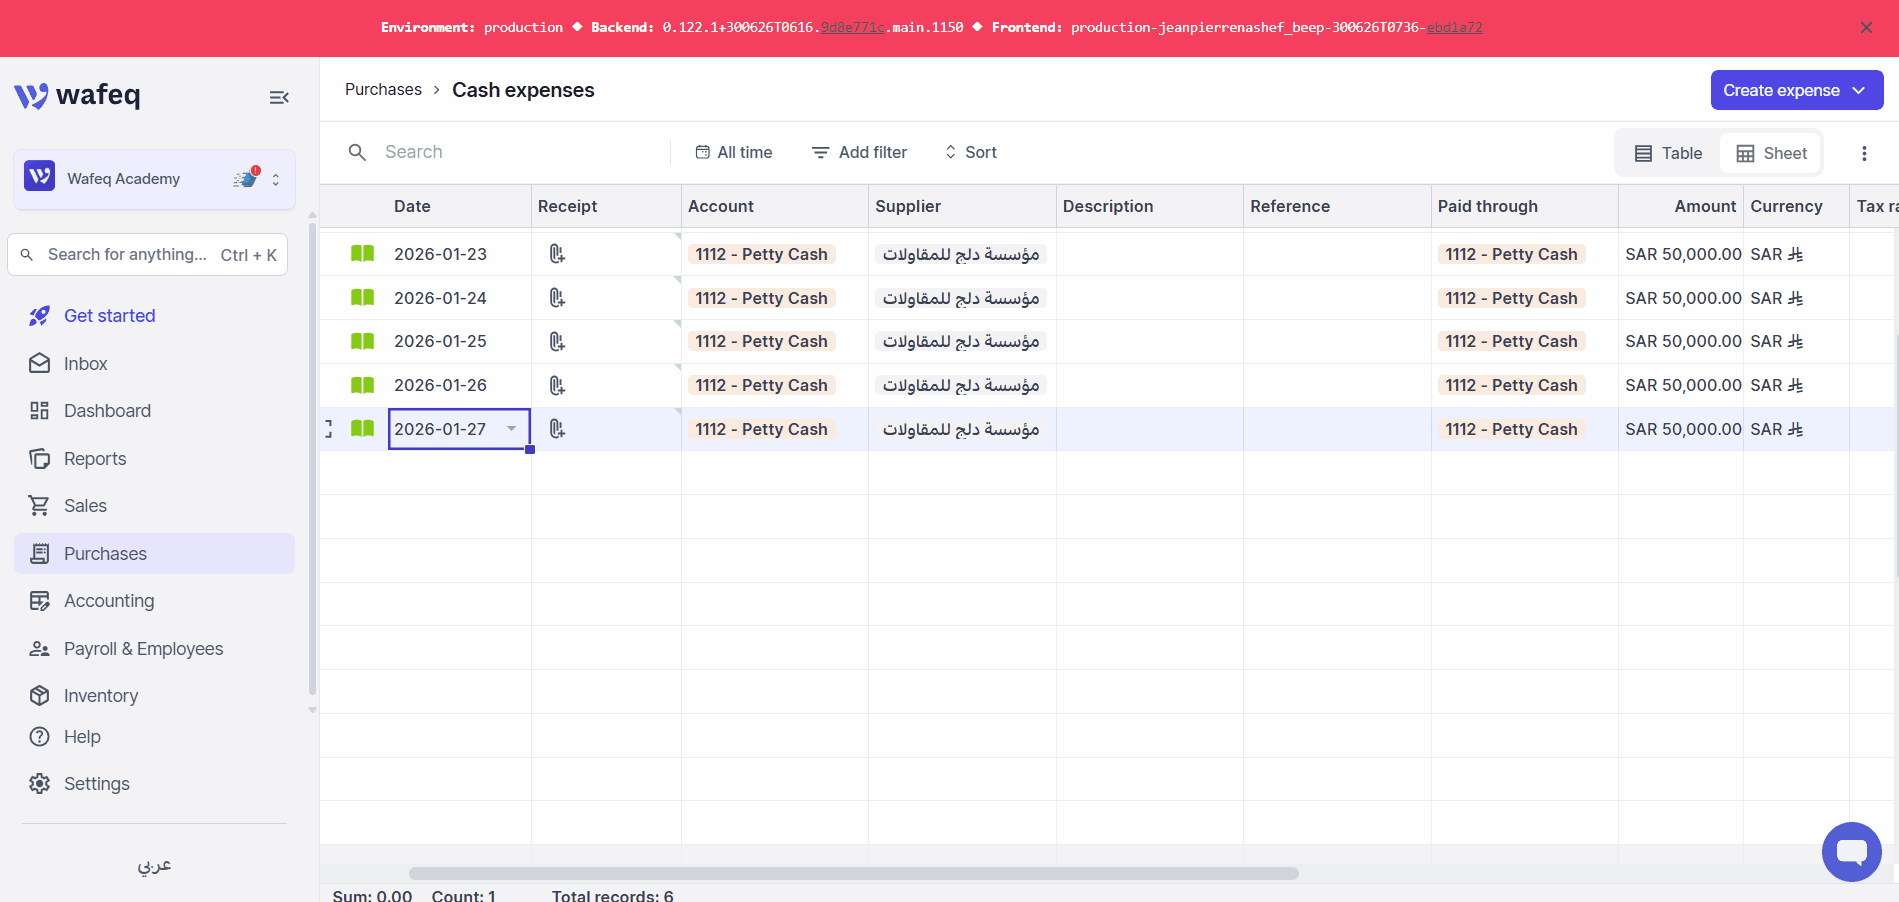The image size is (1899, 902).
Task: Close the environment banner
Action: pyautogui.click(x=1866, y=28)
